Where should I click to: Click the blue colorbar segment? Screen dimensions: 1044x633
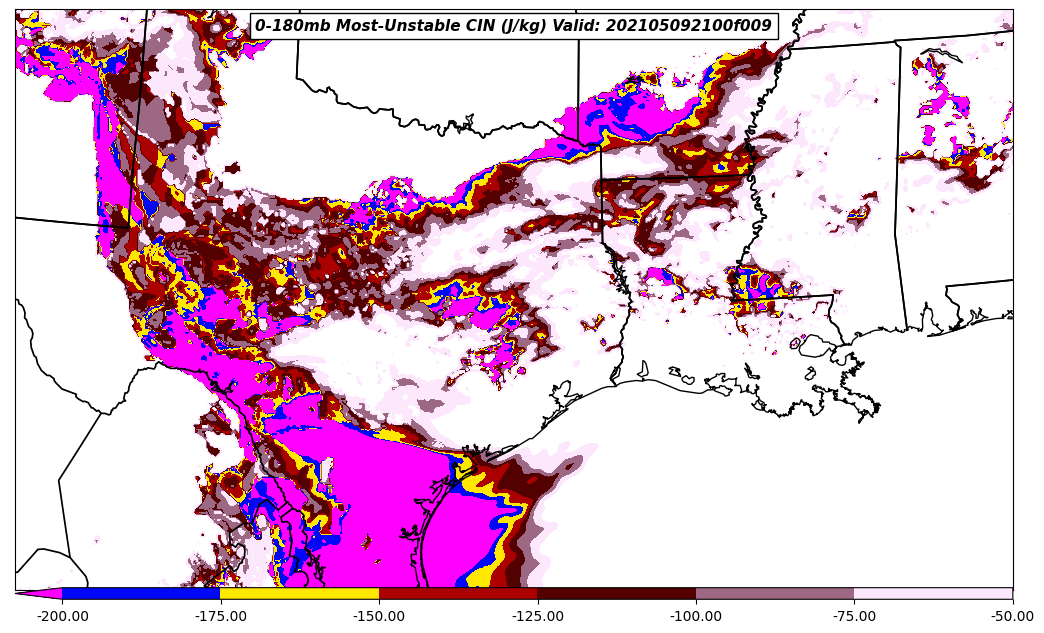pyautogui.click(x=141, y=594)
